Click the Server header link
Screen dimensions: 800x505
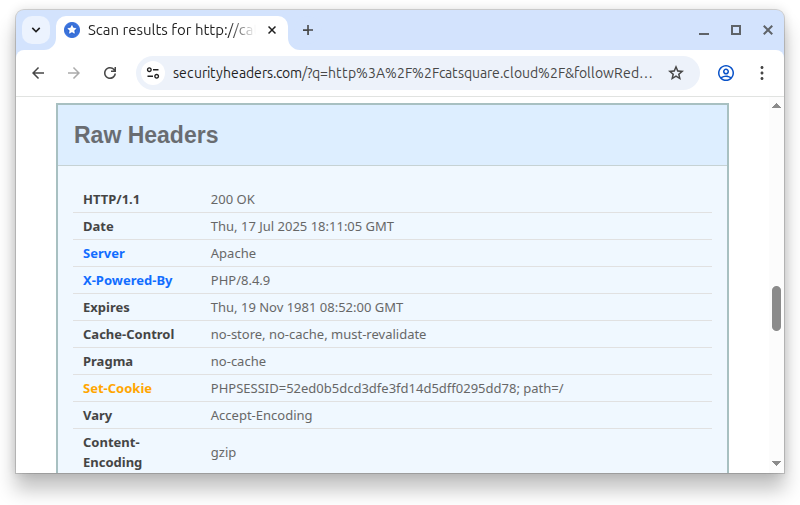coord(104,254)
